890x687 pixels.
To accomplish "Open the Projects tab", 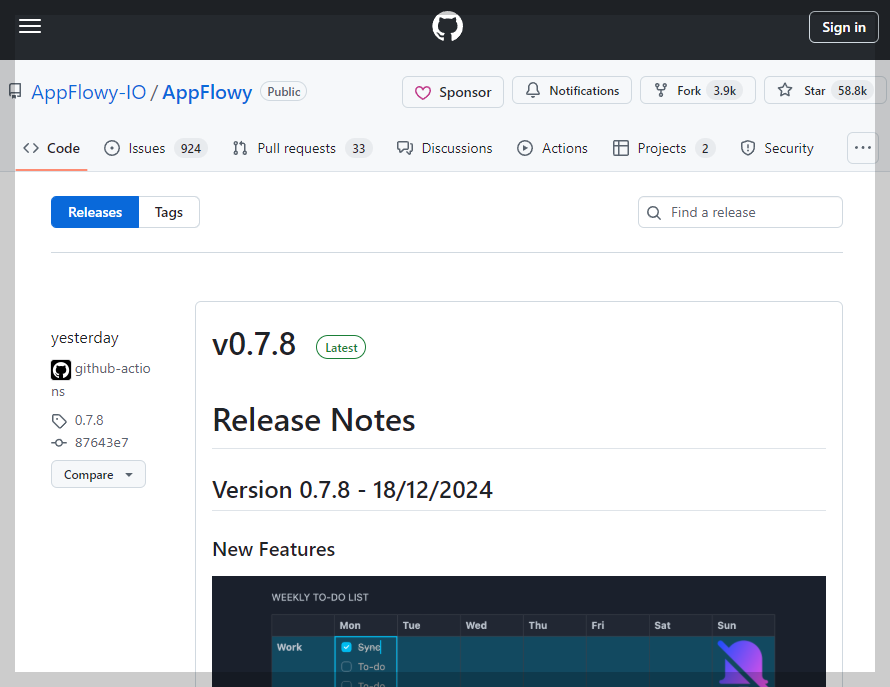I will pyautogui.click(x=664, y=148).
